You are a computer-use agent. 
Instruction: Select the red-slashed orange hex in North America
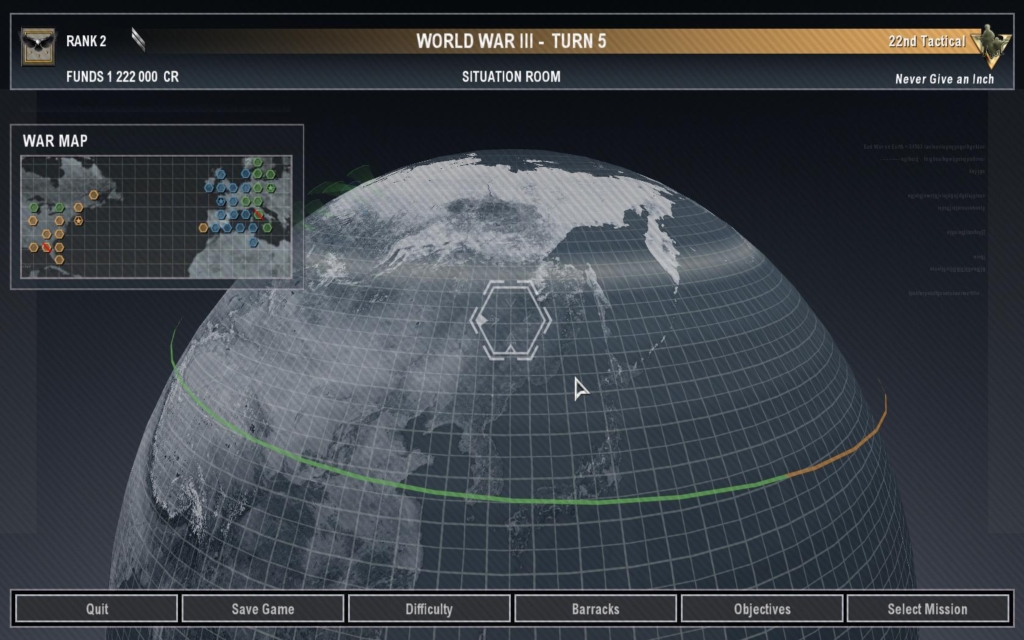pyautogui.click(x=46, y=248)
